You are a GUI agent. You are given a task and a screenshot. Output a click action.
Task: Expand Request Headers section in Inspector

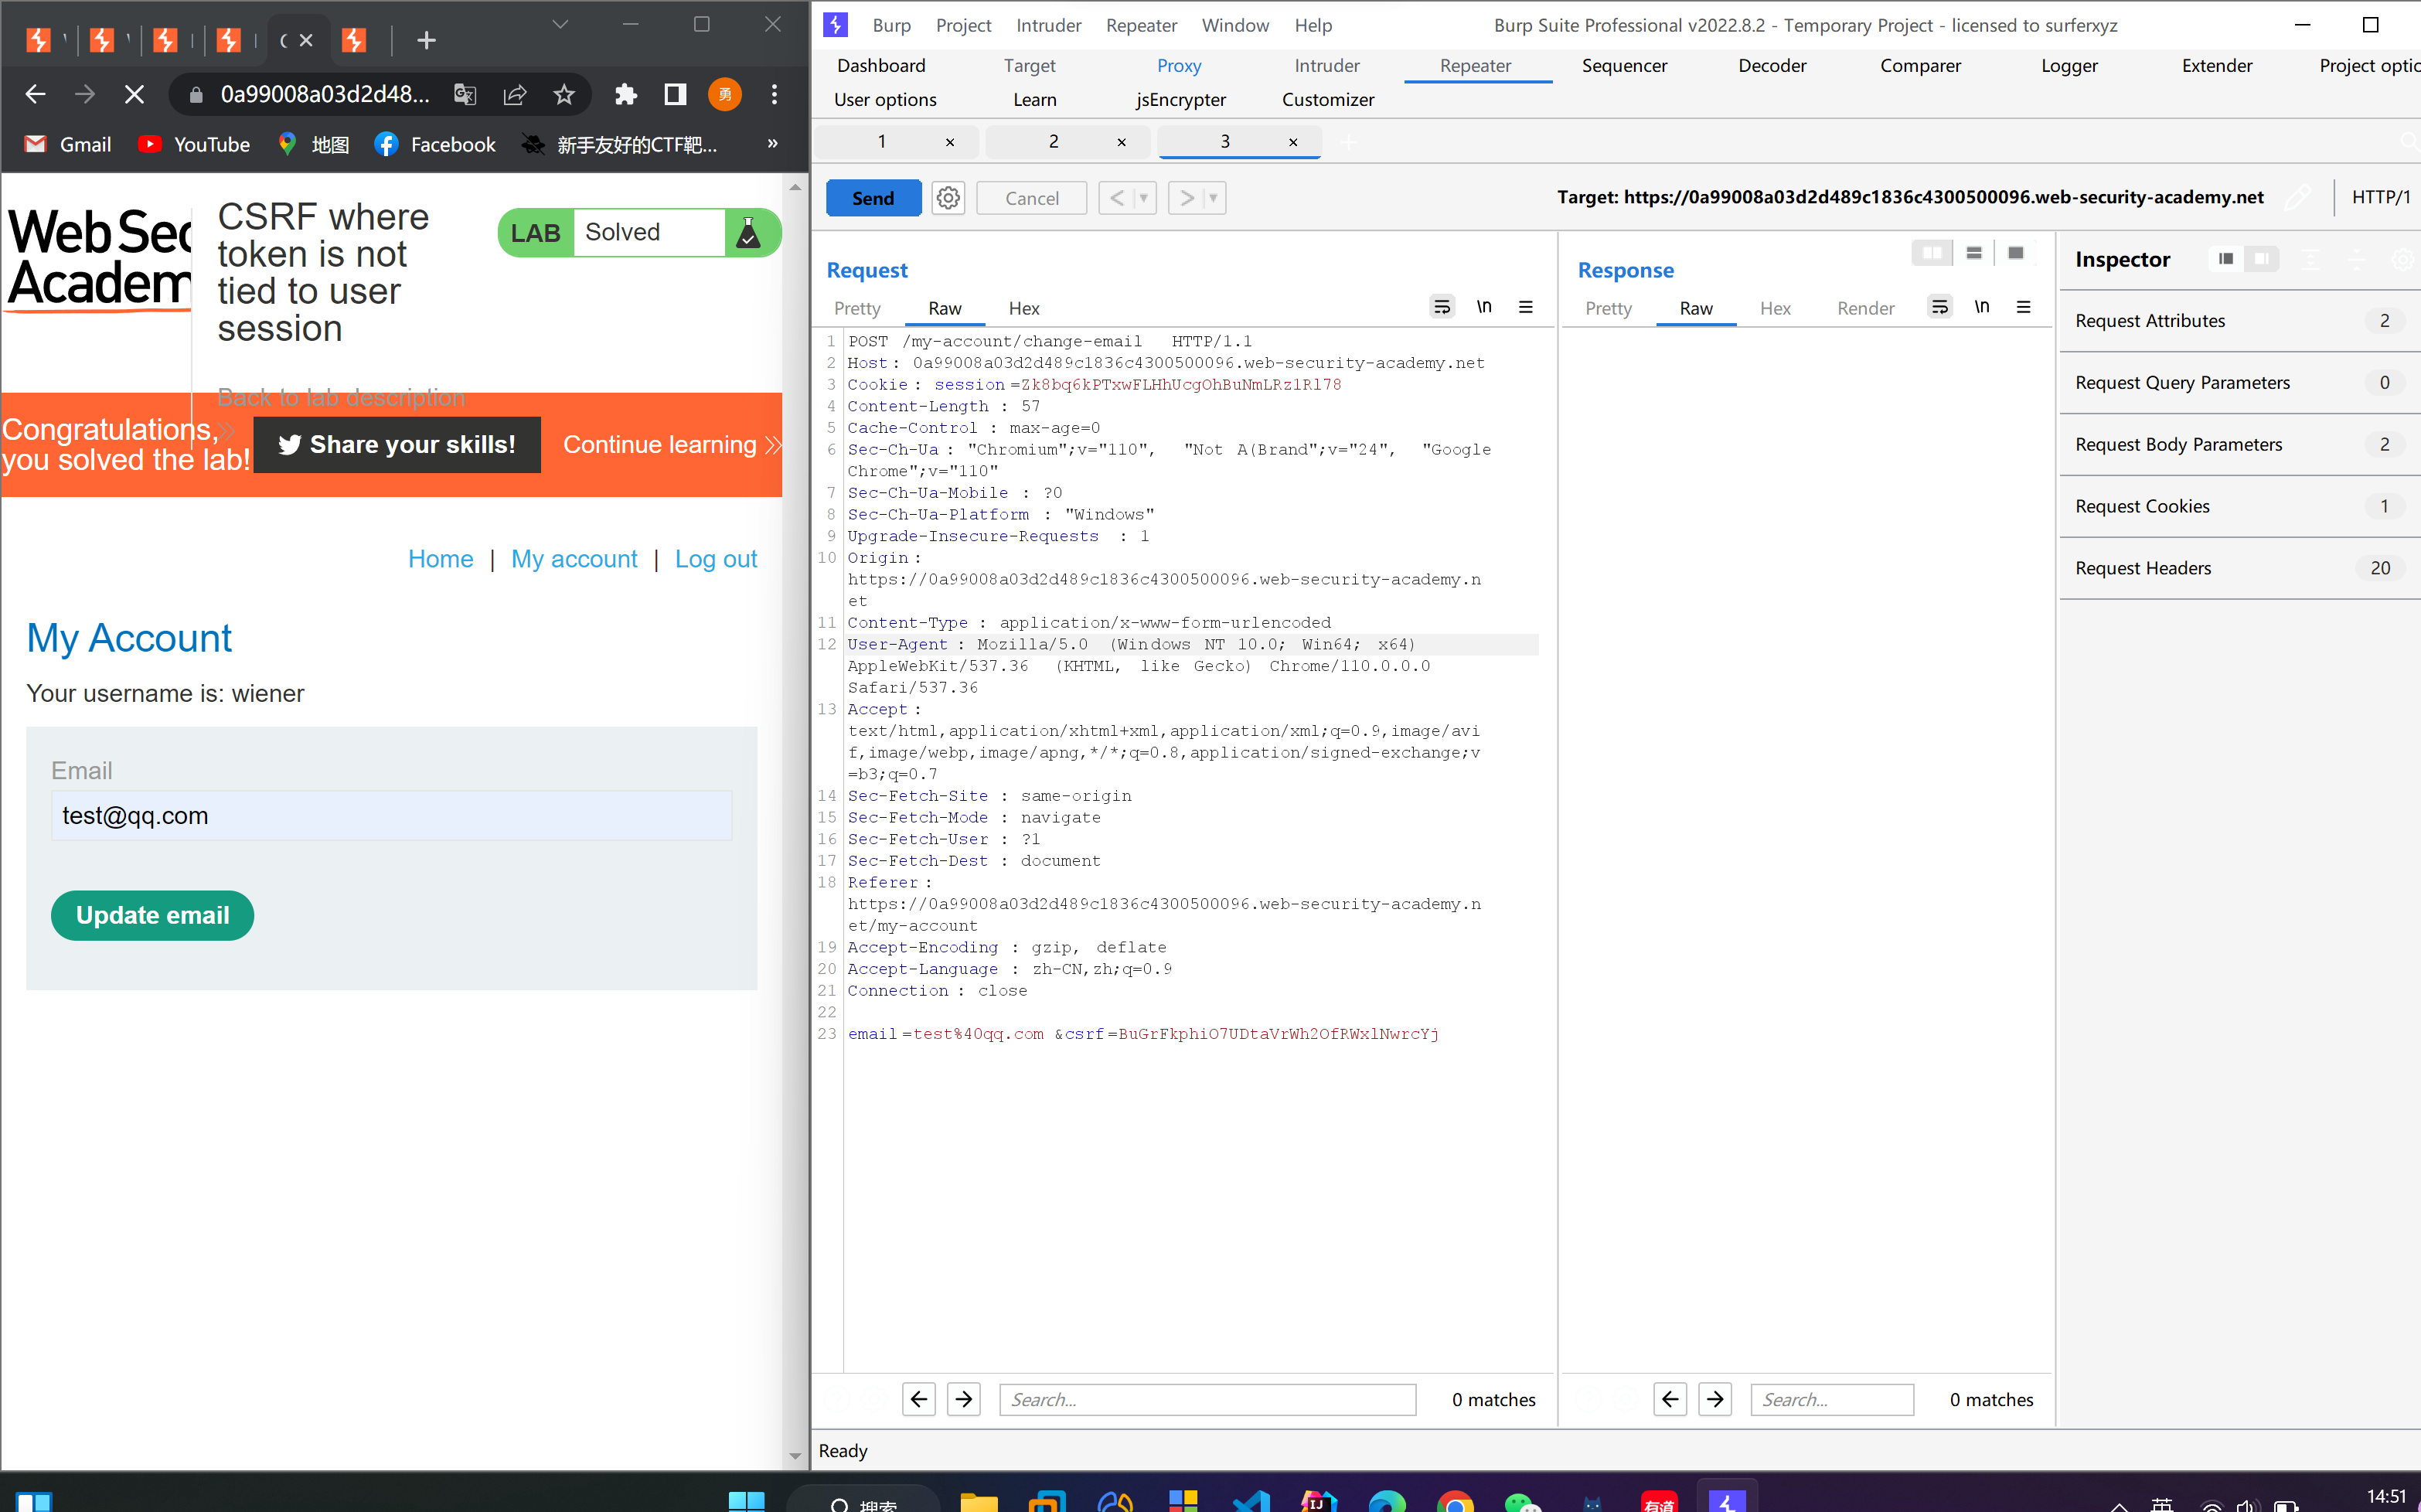point(2143,568)
